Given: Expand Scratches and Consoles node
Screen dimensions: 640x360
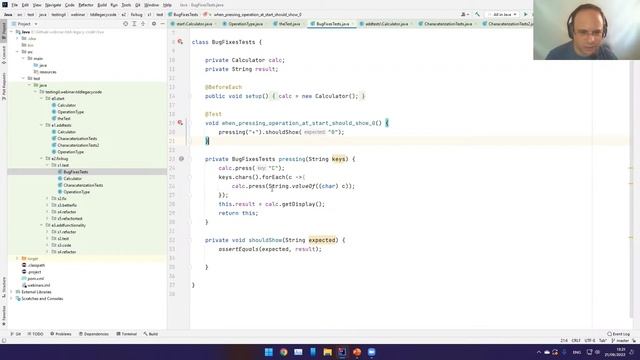Looking at the screenshot, I should point(12,298).
